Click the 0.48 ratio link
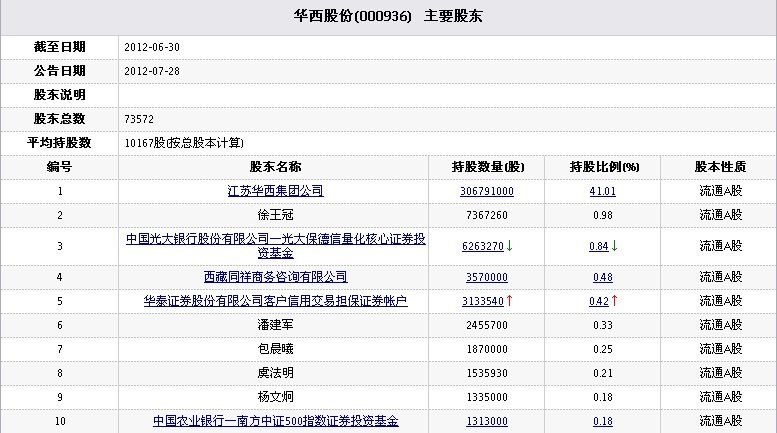Image resolution: width=777 pixels, height=433 pixels. coord(603,277)
